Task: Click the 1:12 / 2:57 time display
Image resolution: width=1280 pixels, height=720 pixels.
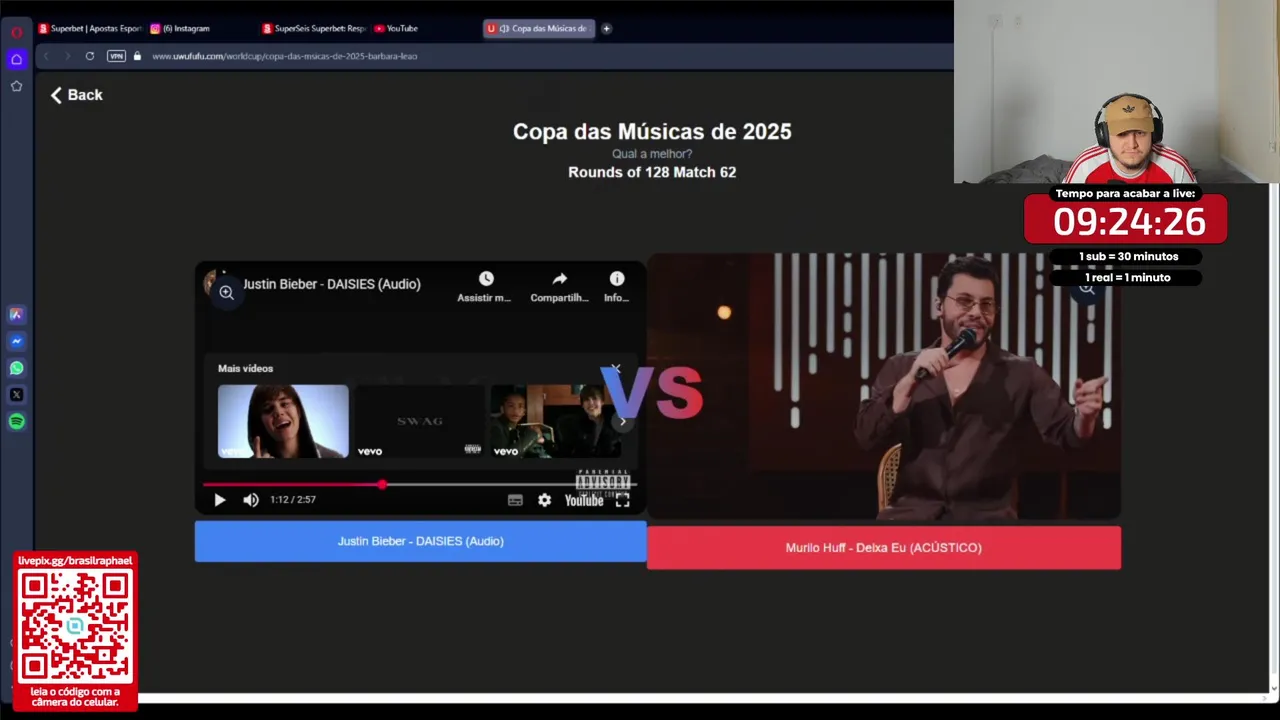Action: (x=293, y=500)
